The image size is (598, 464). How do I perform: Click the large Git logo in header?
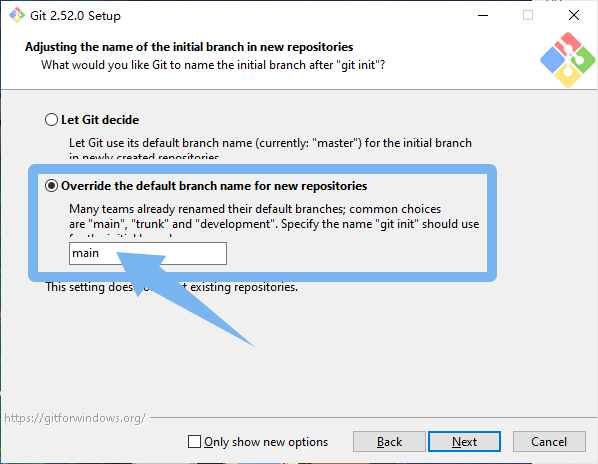pos(567,60)
